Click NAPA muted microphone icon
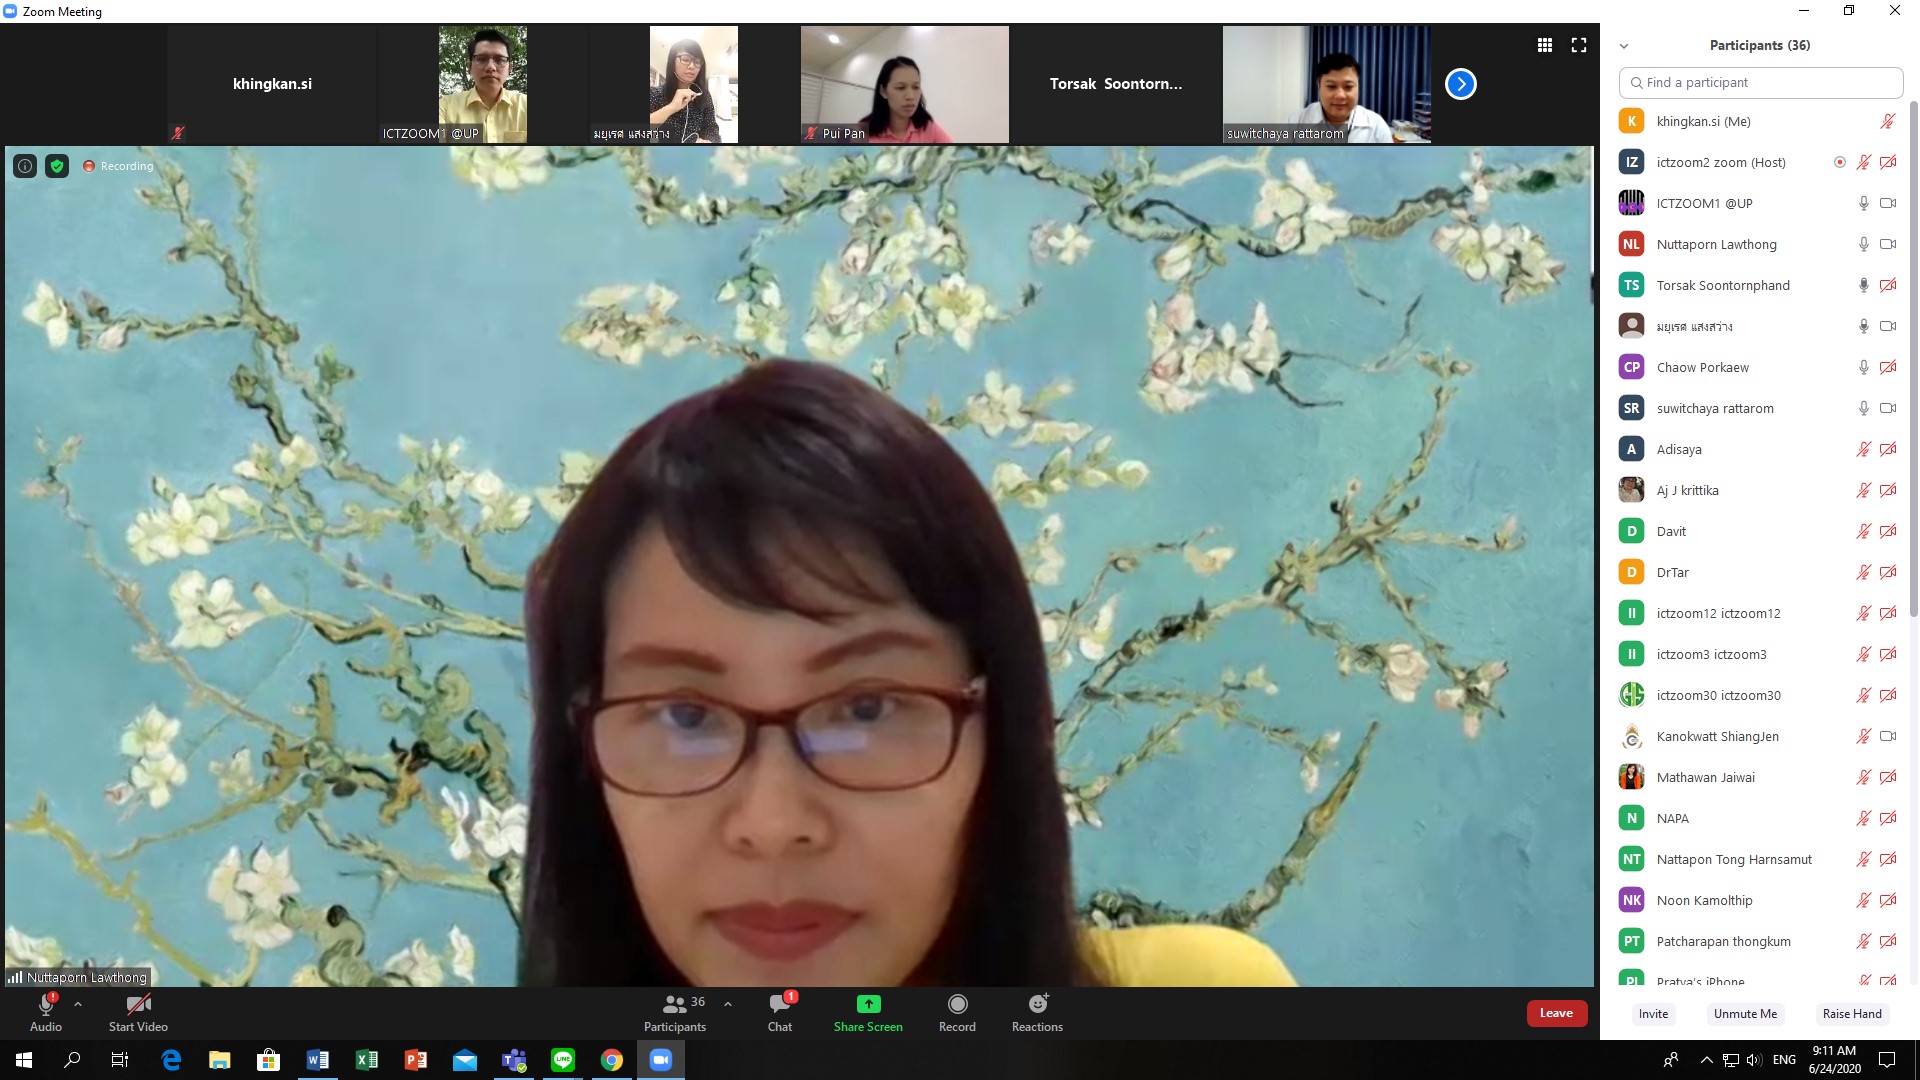 click(1864, 818)
